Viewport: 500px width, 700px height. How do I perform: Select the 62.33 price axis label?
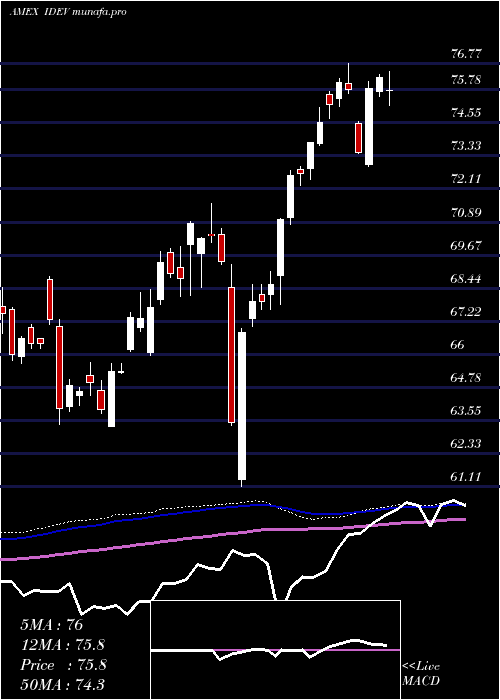pos(466,443)
